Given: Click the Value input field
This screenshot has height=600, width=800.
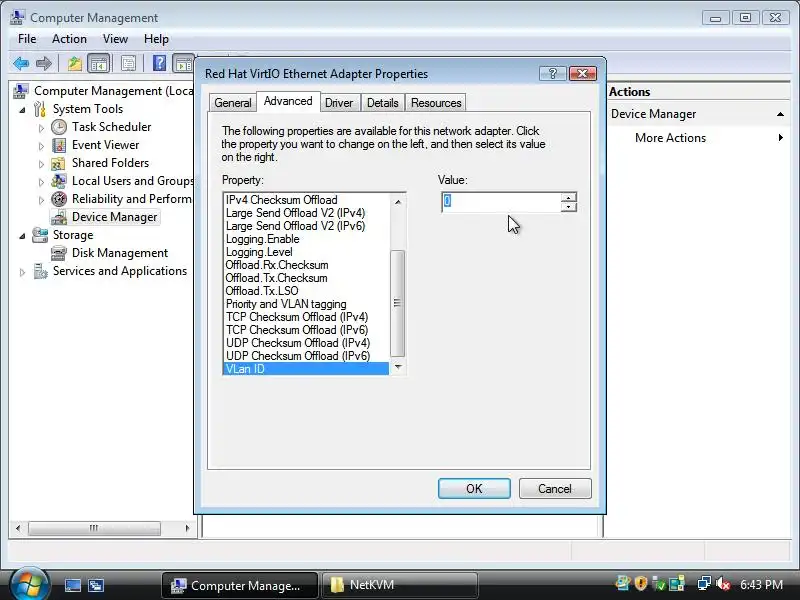Looking at the screenshot, I should tap(502, 202).
